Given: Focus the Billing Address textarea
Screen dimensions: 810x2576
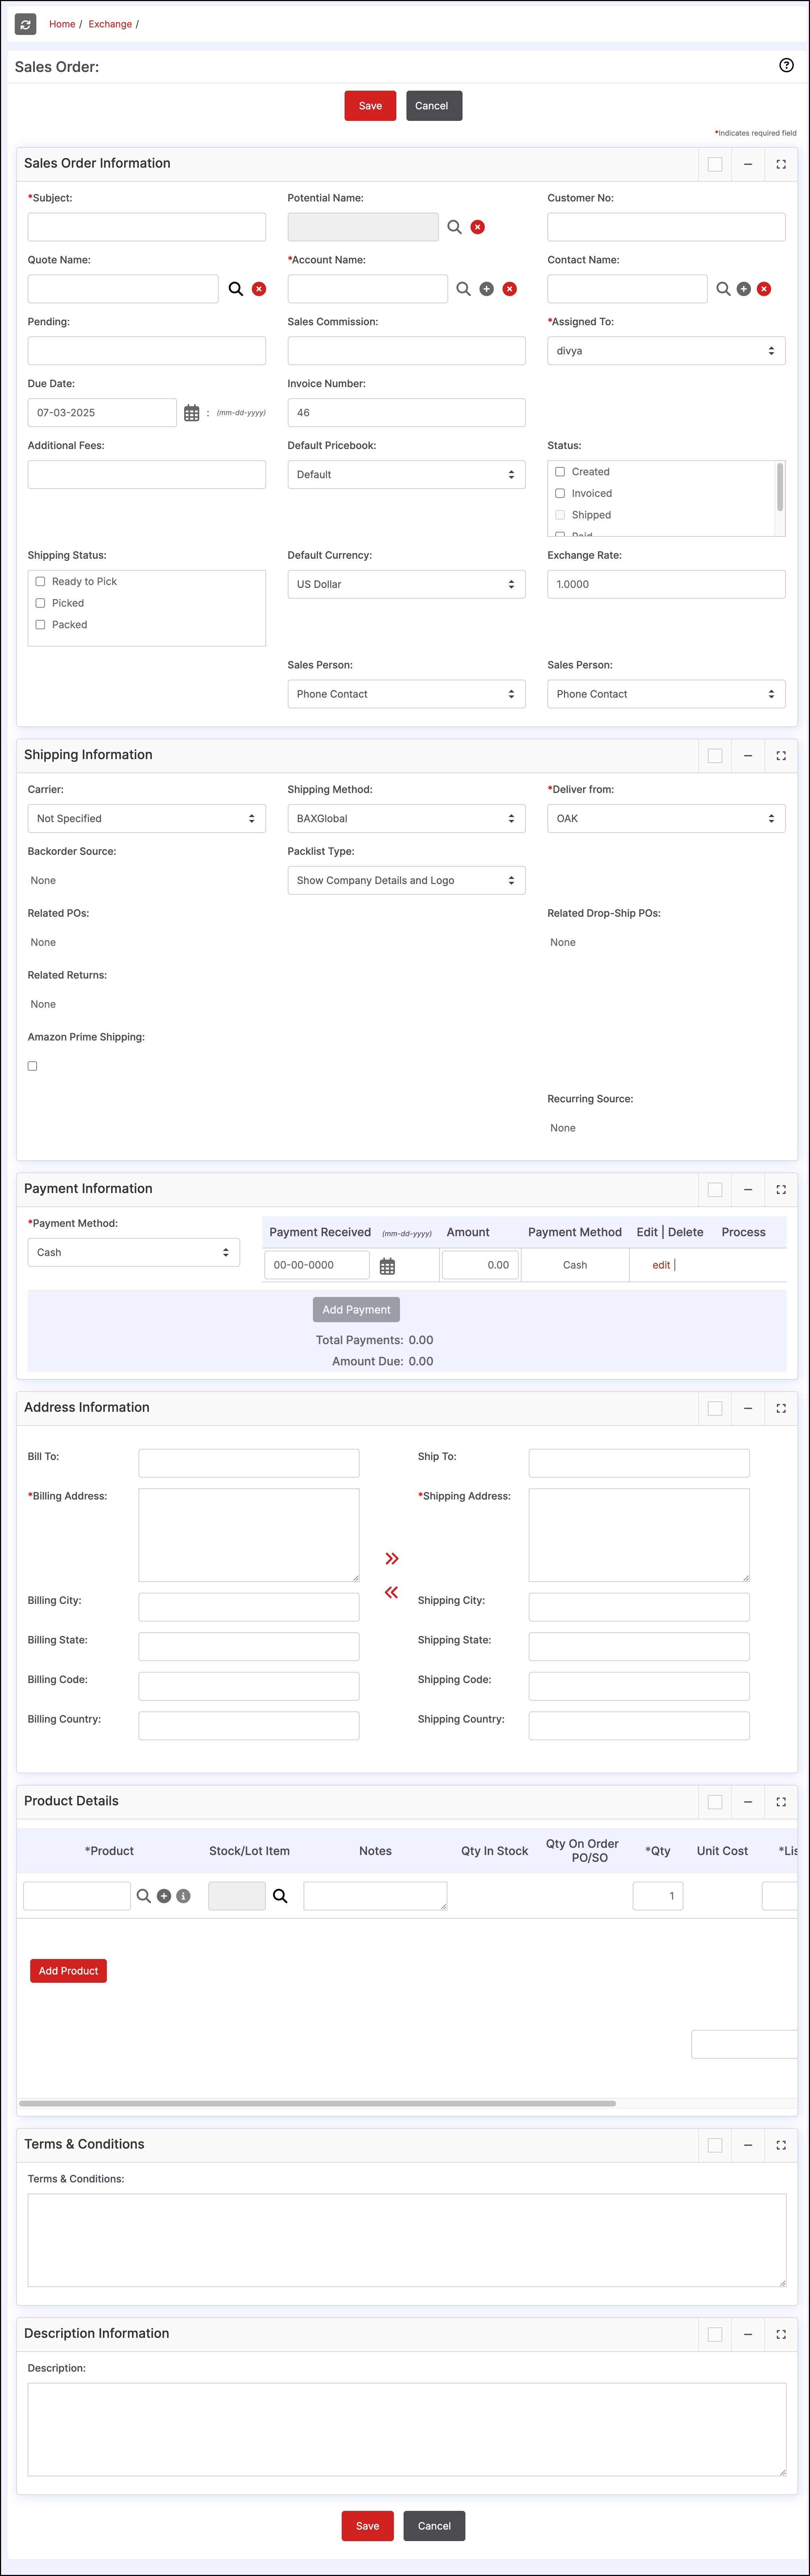Looking at the screenshot, I should click(x=249, y=1535).
